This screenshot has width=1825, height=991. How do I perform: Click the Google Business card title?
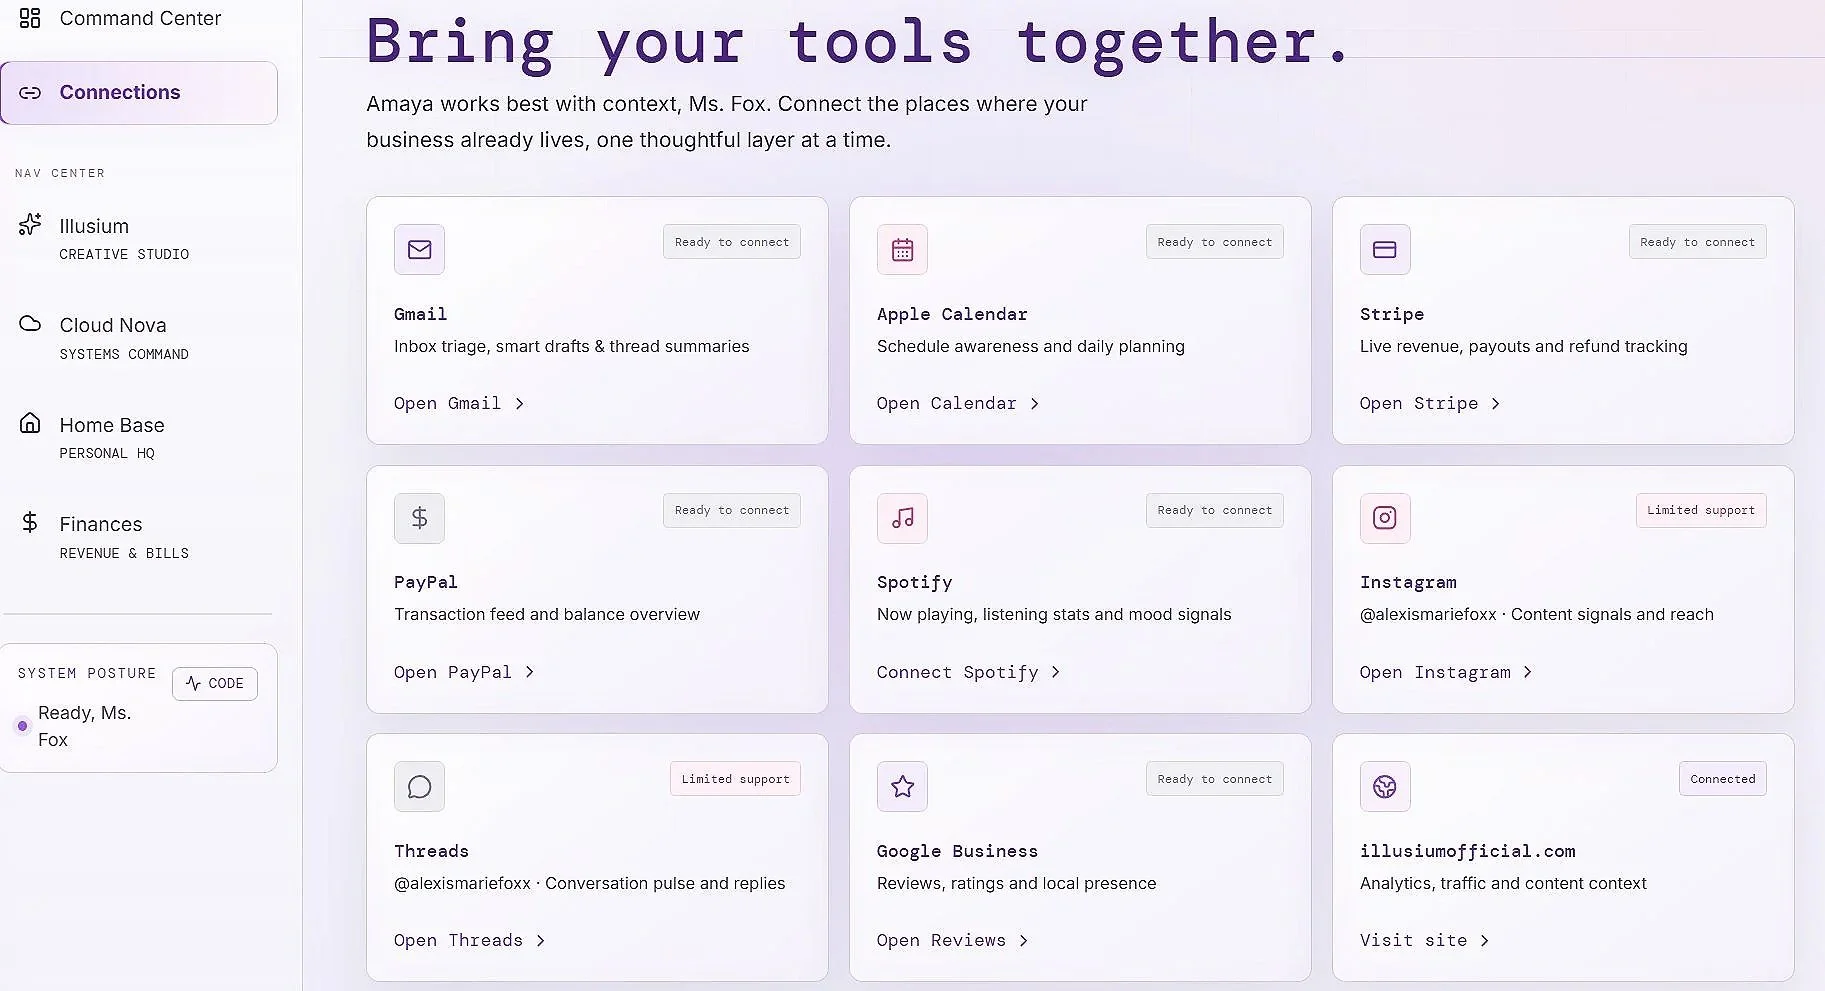tap(958, 851)
